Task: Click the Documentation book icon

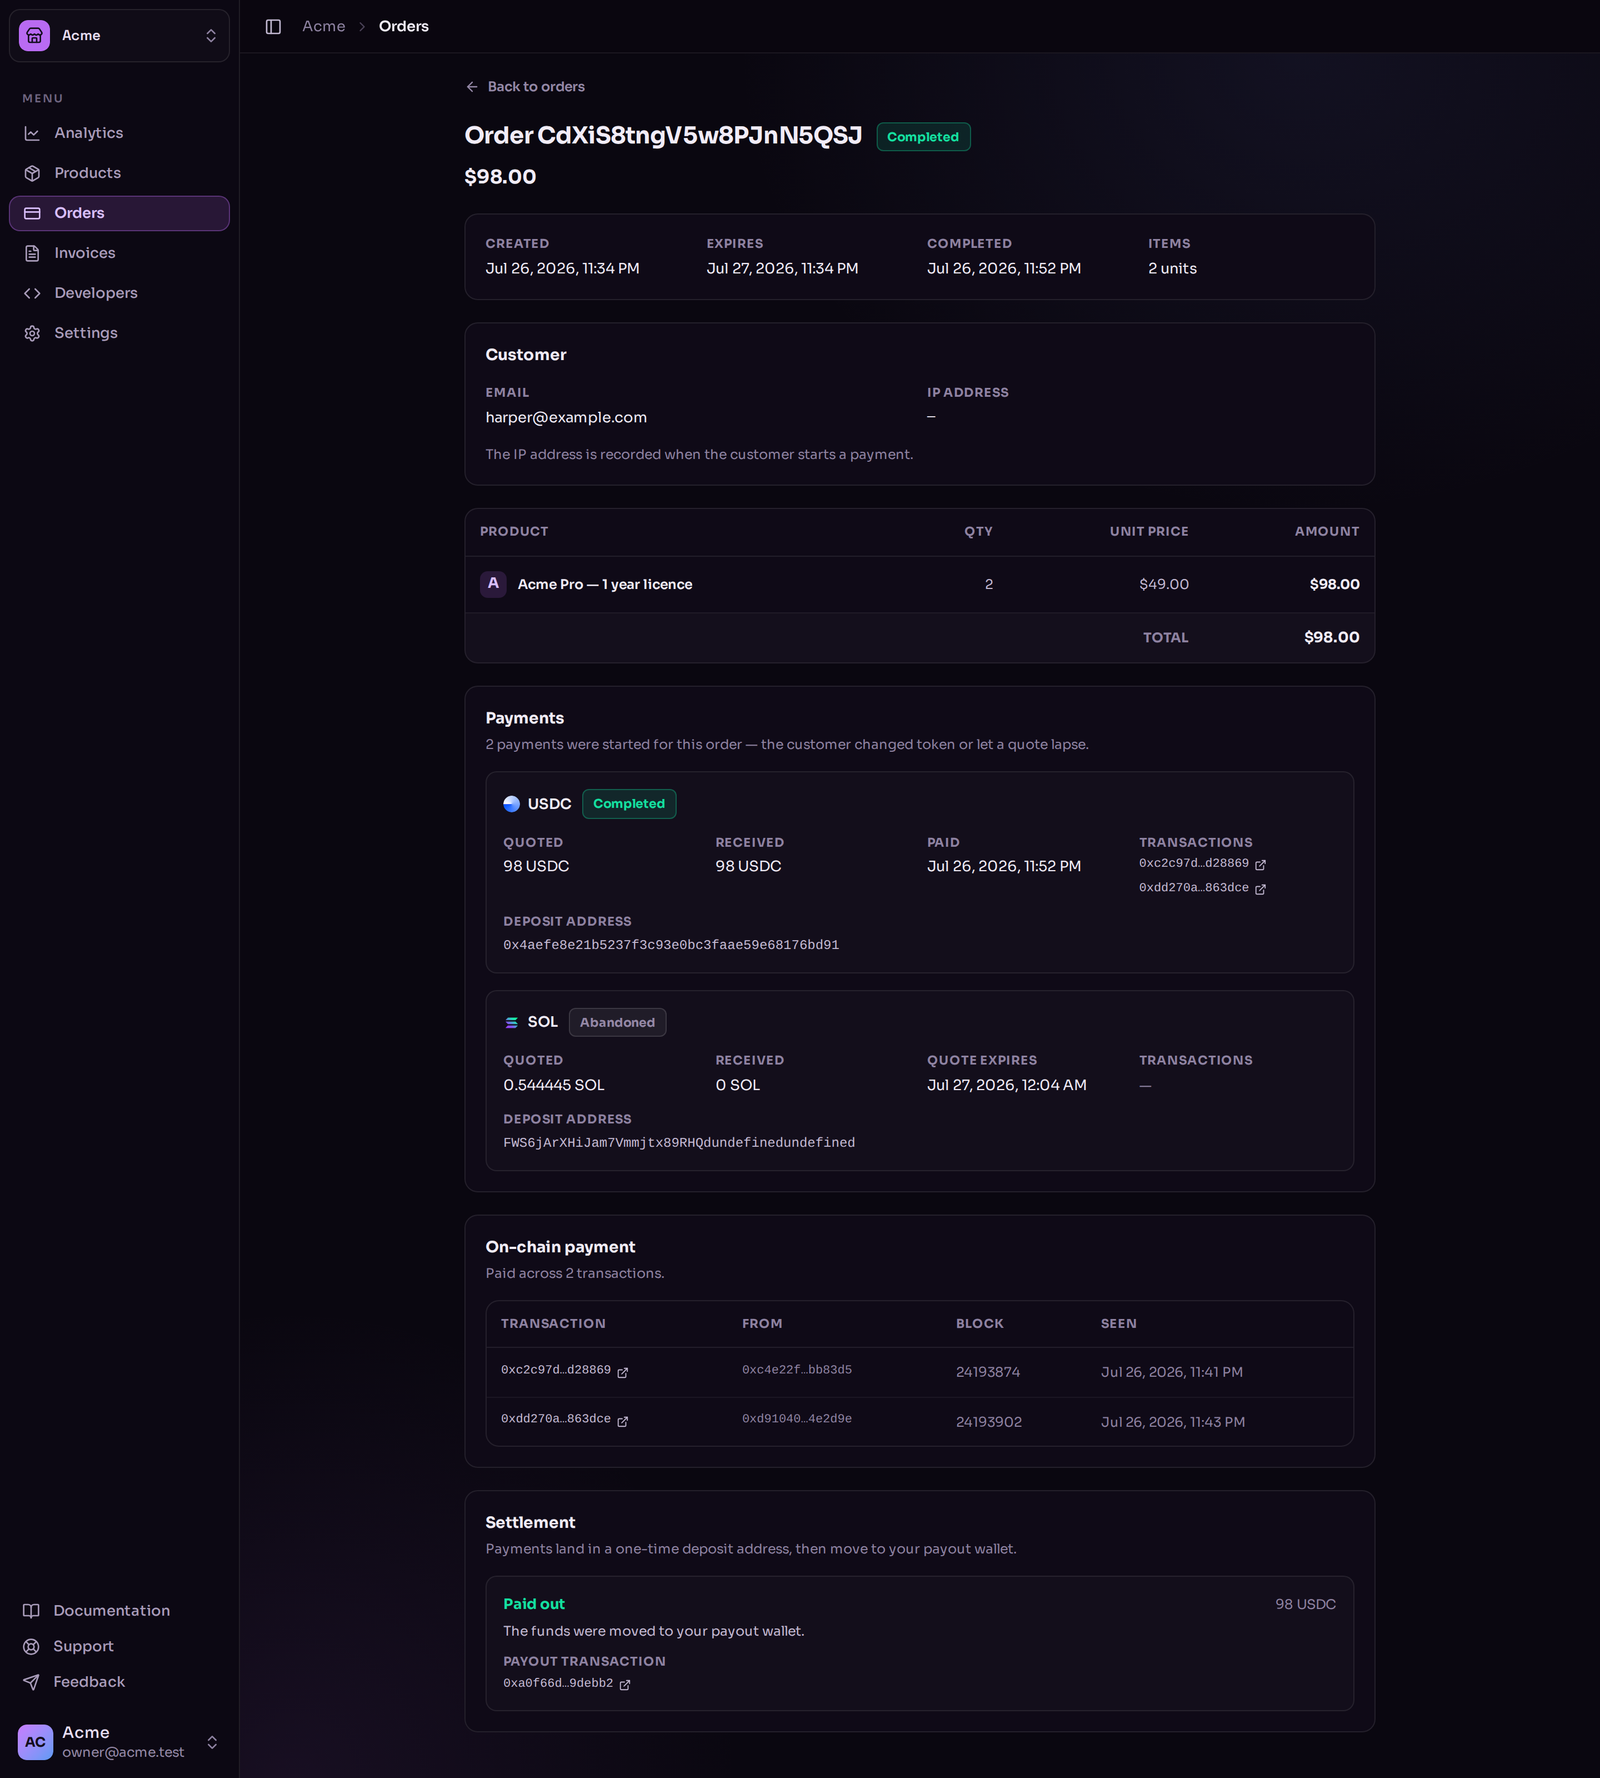Action: [x=32, y=1611]
